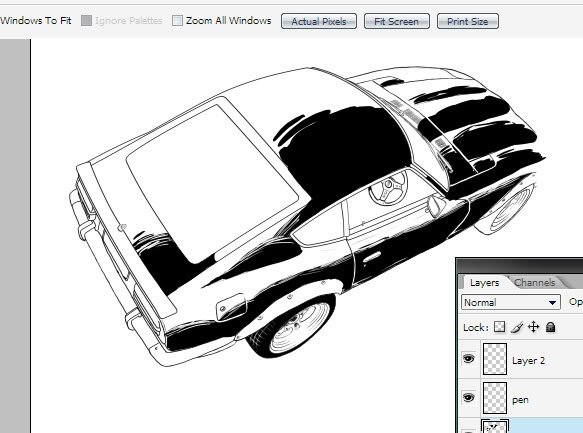Hide the pen layer via eye icon
Screen dimensions: 583x433
(x=468, y=398)
